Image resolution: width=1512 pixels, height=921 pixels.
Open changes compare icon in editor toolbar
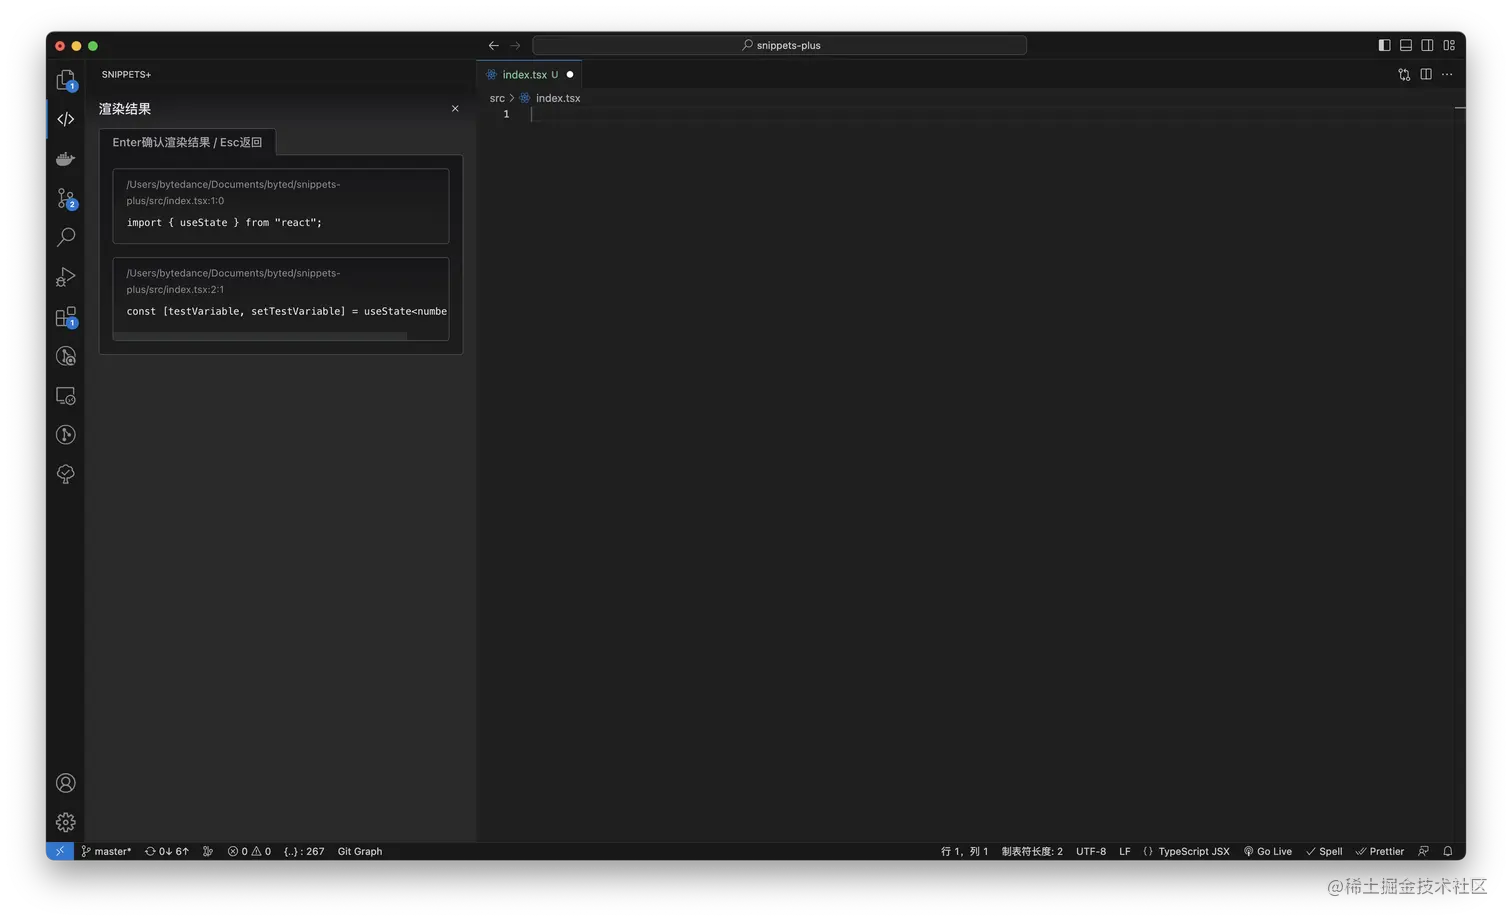1404,74
